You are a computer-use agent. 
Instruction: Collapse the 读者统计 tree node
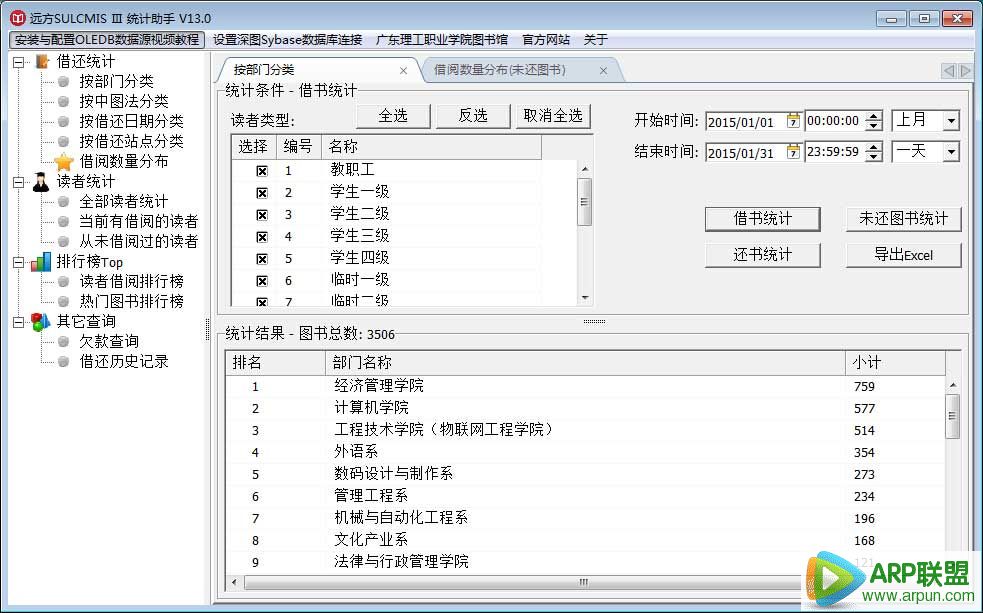pos(19,182)
